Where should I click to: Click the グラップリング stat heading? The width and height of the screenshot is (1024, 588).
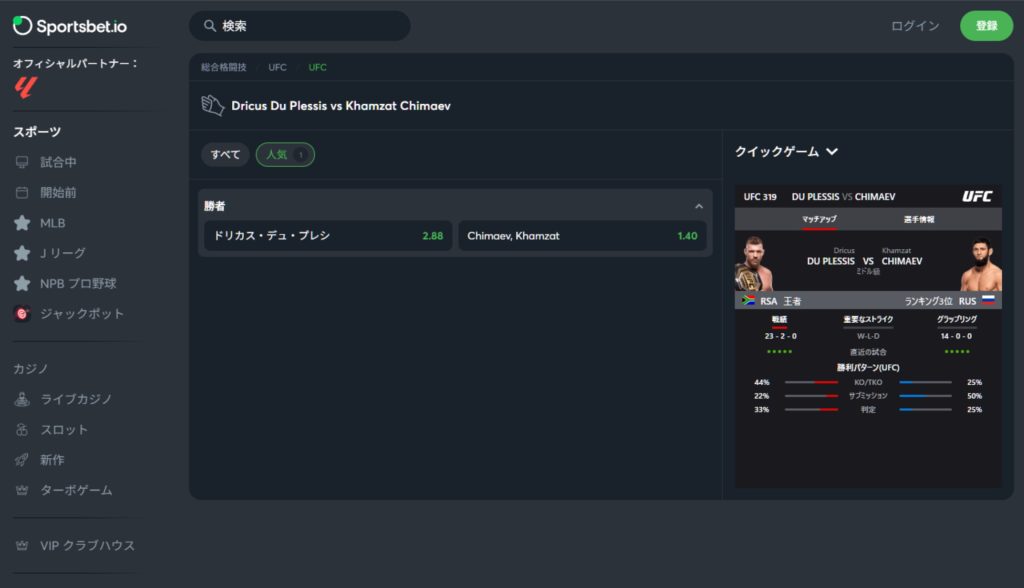coord(957,319)
